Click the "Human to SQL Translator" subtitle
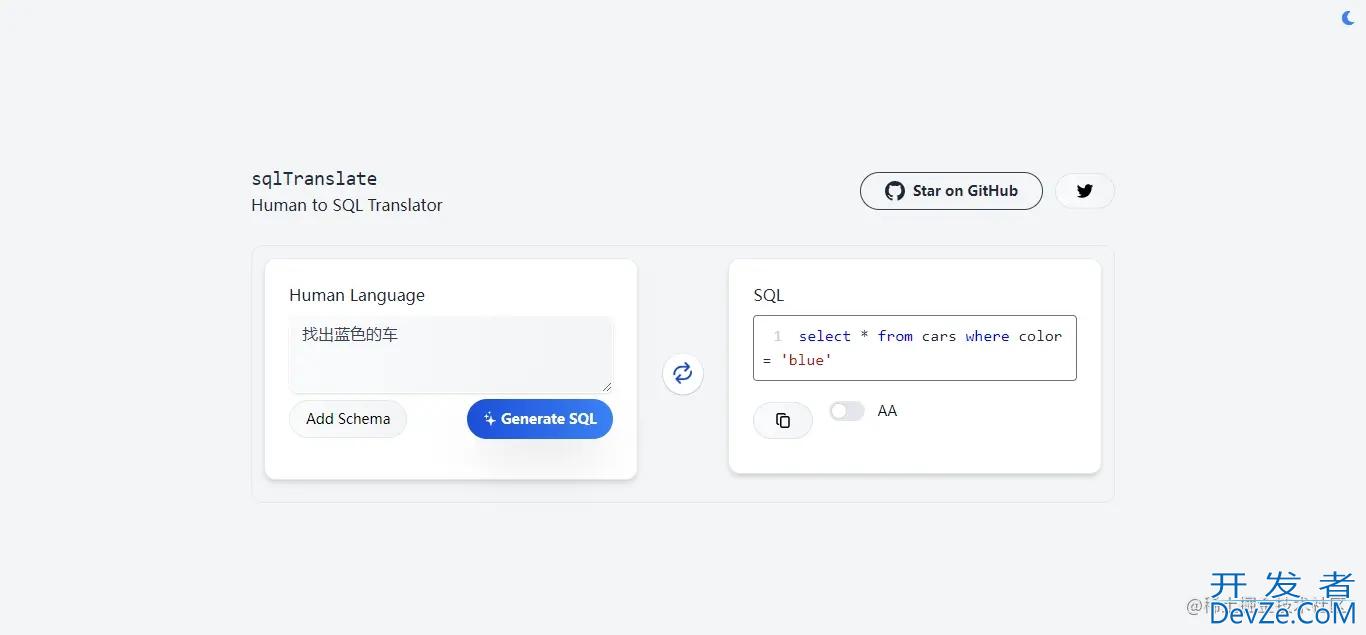 347,205
